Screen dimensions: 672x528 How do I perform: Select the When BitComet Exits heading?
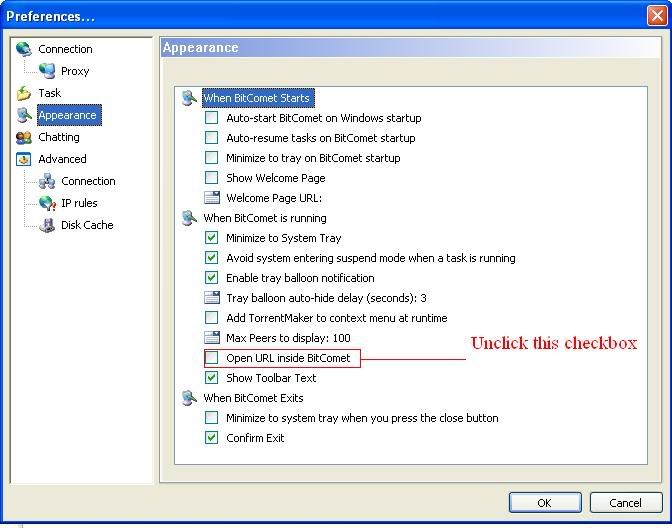253,398
